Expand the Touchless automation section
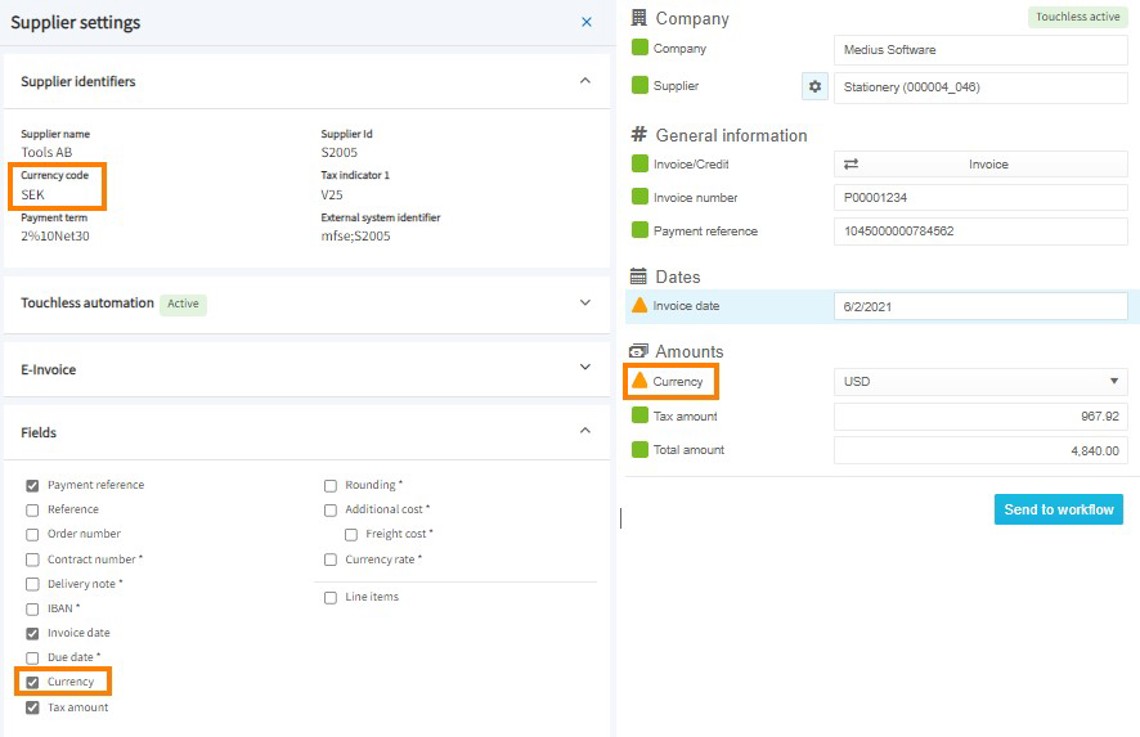1140x737 pixels. click(585, 303)
